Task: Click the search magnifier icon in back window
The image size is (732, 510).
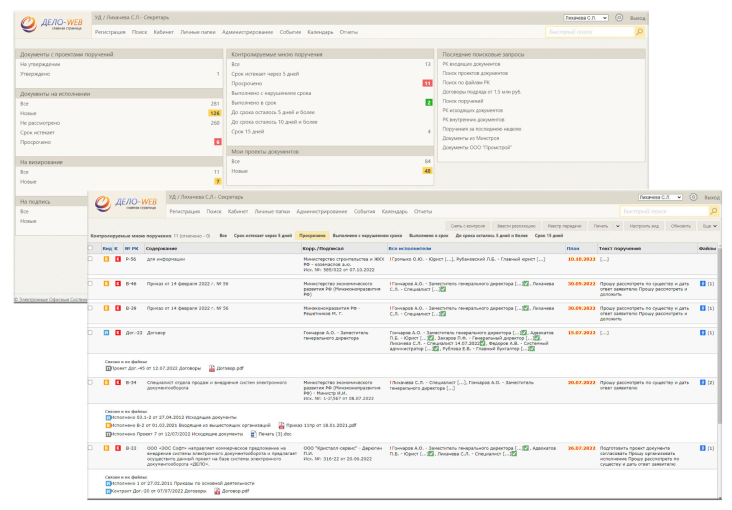Action: point(639,32)
